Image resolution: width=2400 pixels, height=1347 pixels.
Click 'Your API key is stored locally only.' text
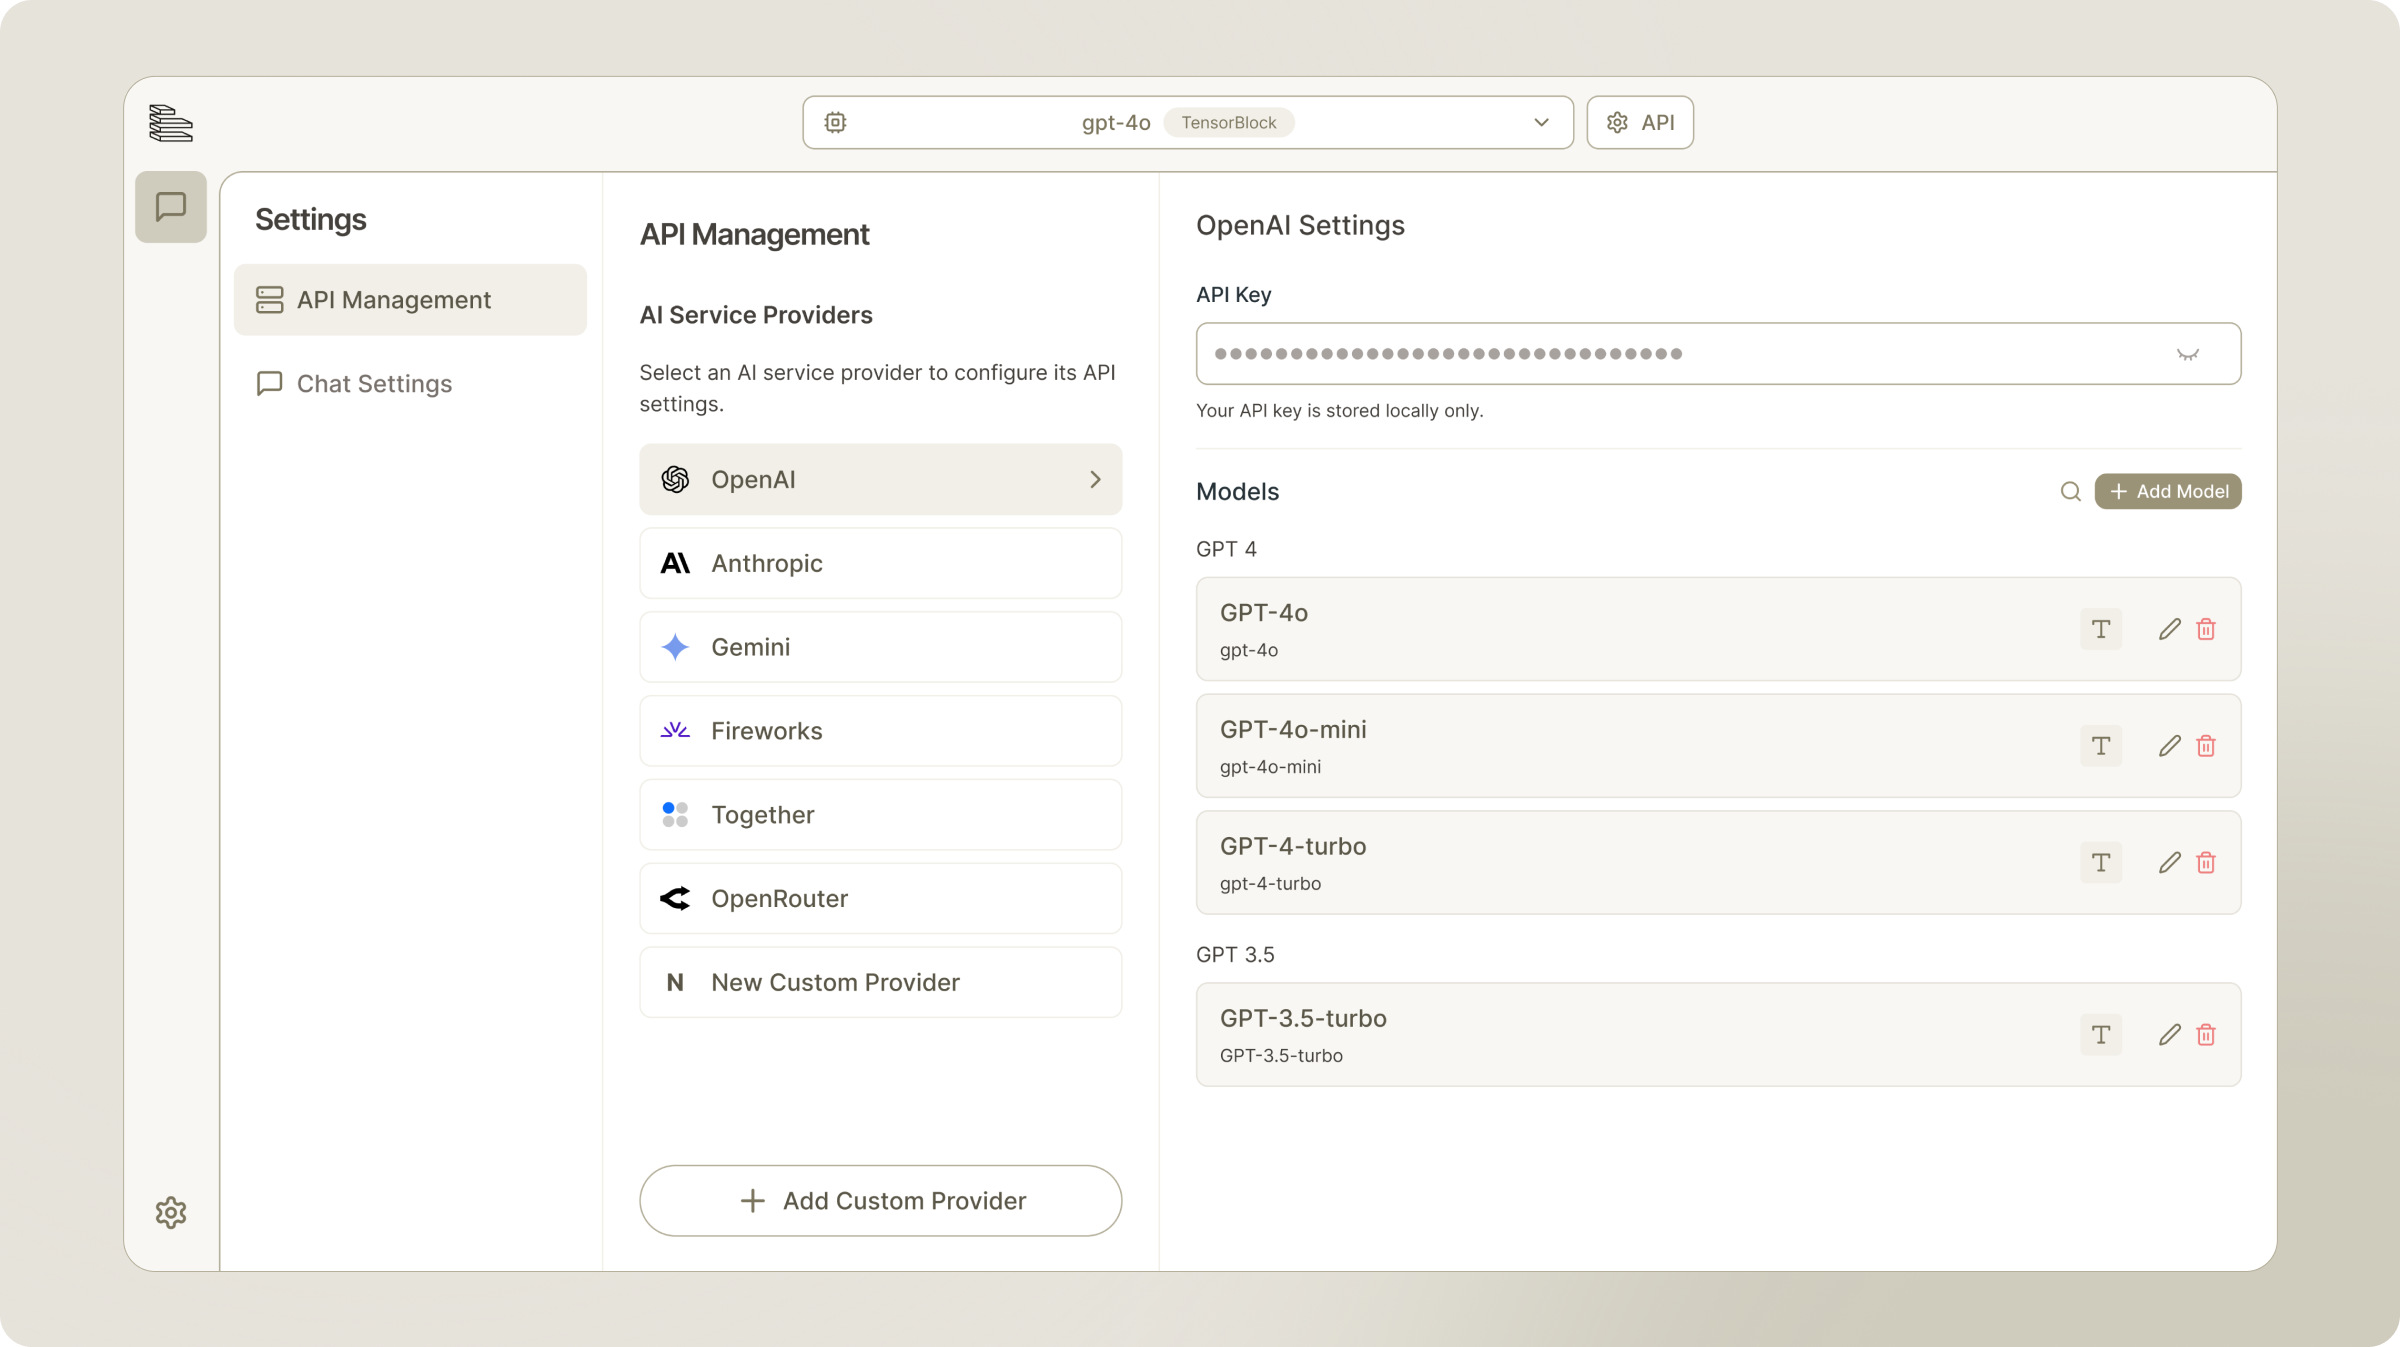point(1339,411)
